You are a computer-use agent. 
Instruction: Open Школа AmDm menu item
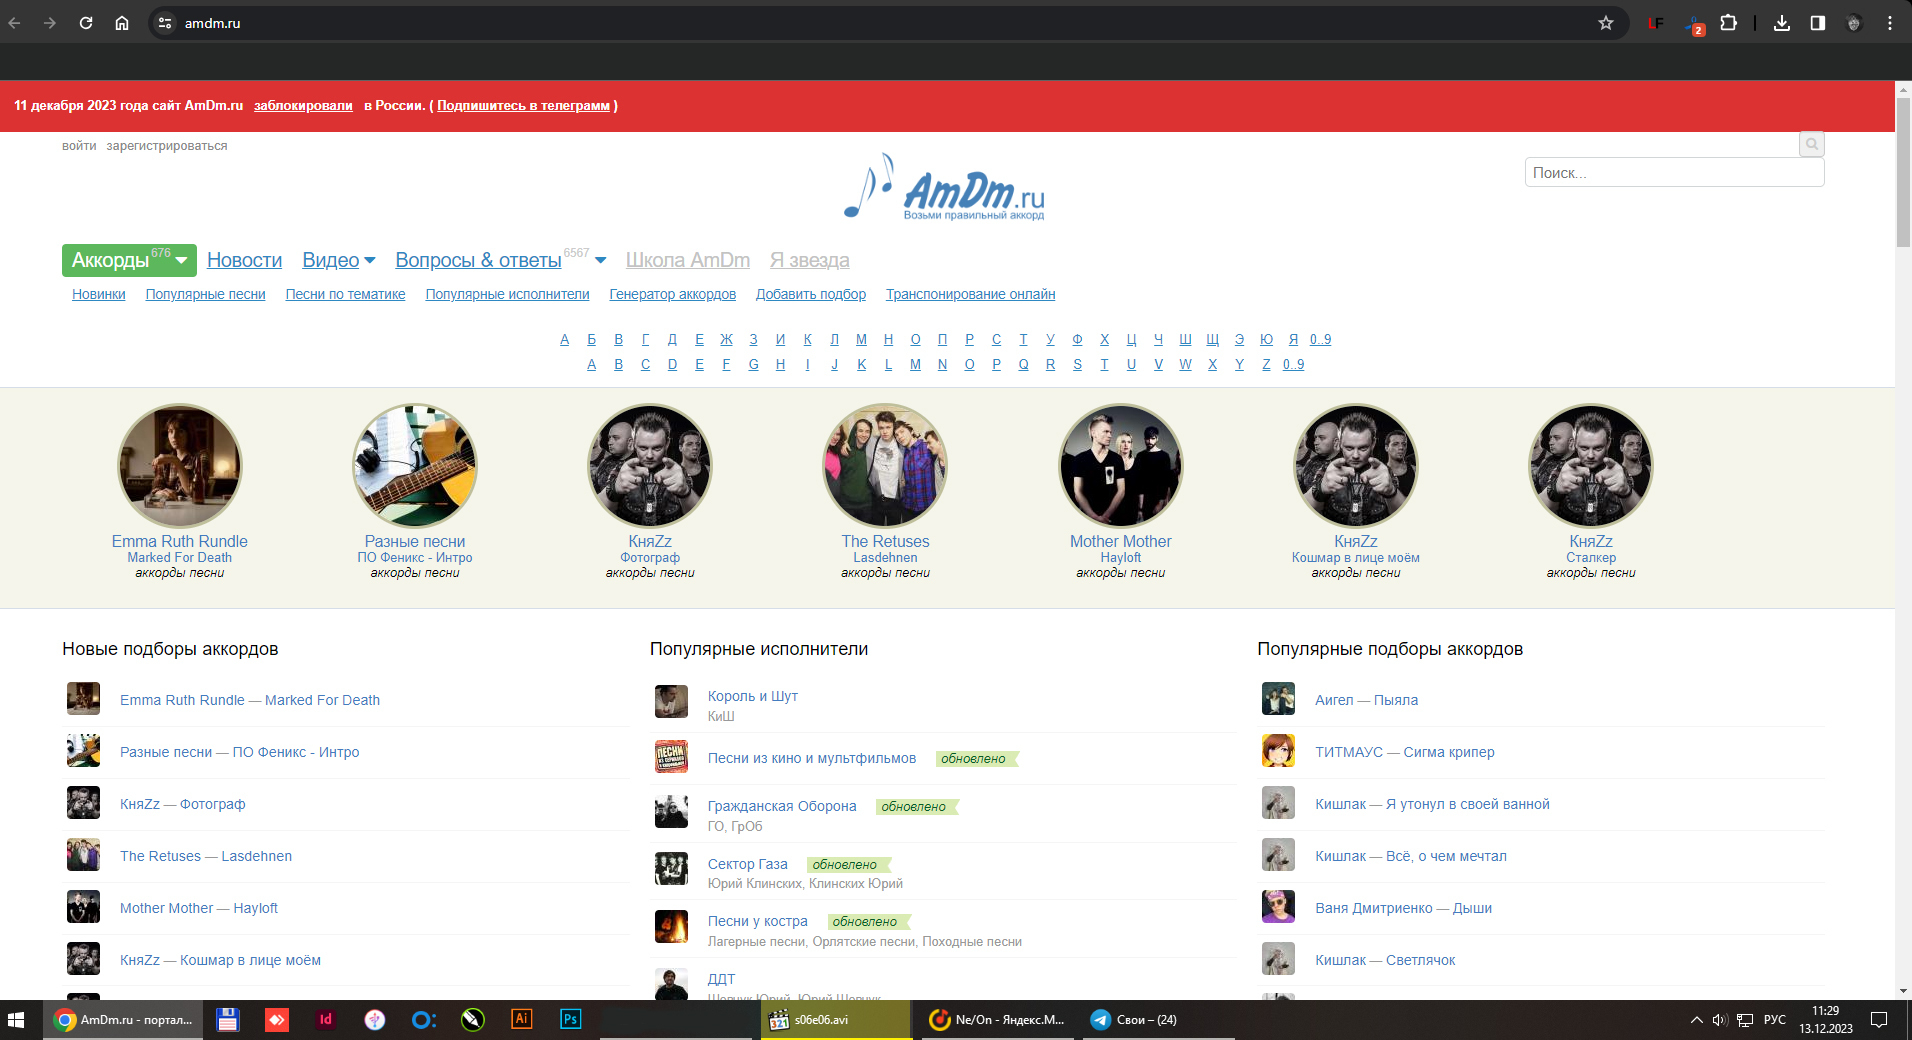[x=688, y=260]
